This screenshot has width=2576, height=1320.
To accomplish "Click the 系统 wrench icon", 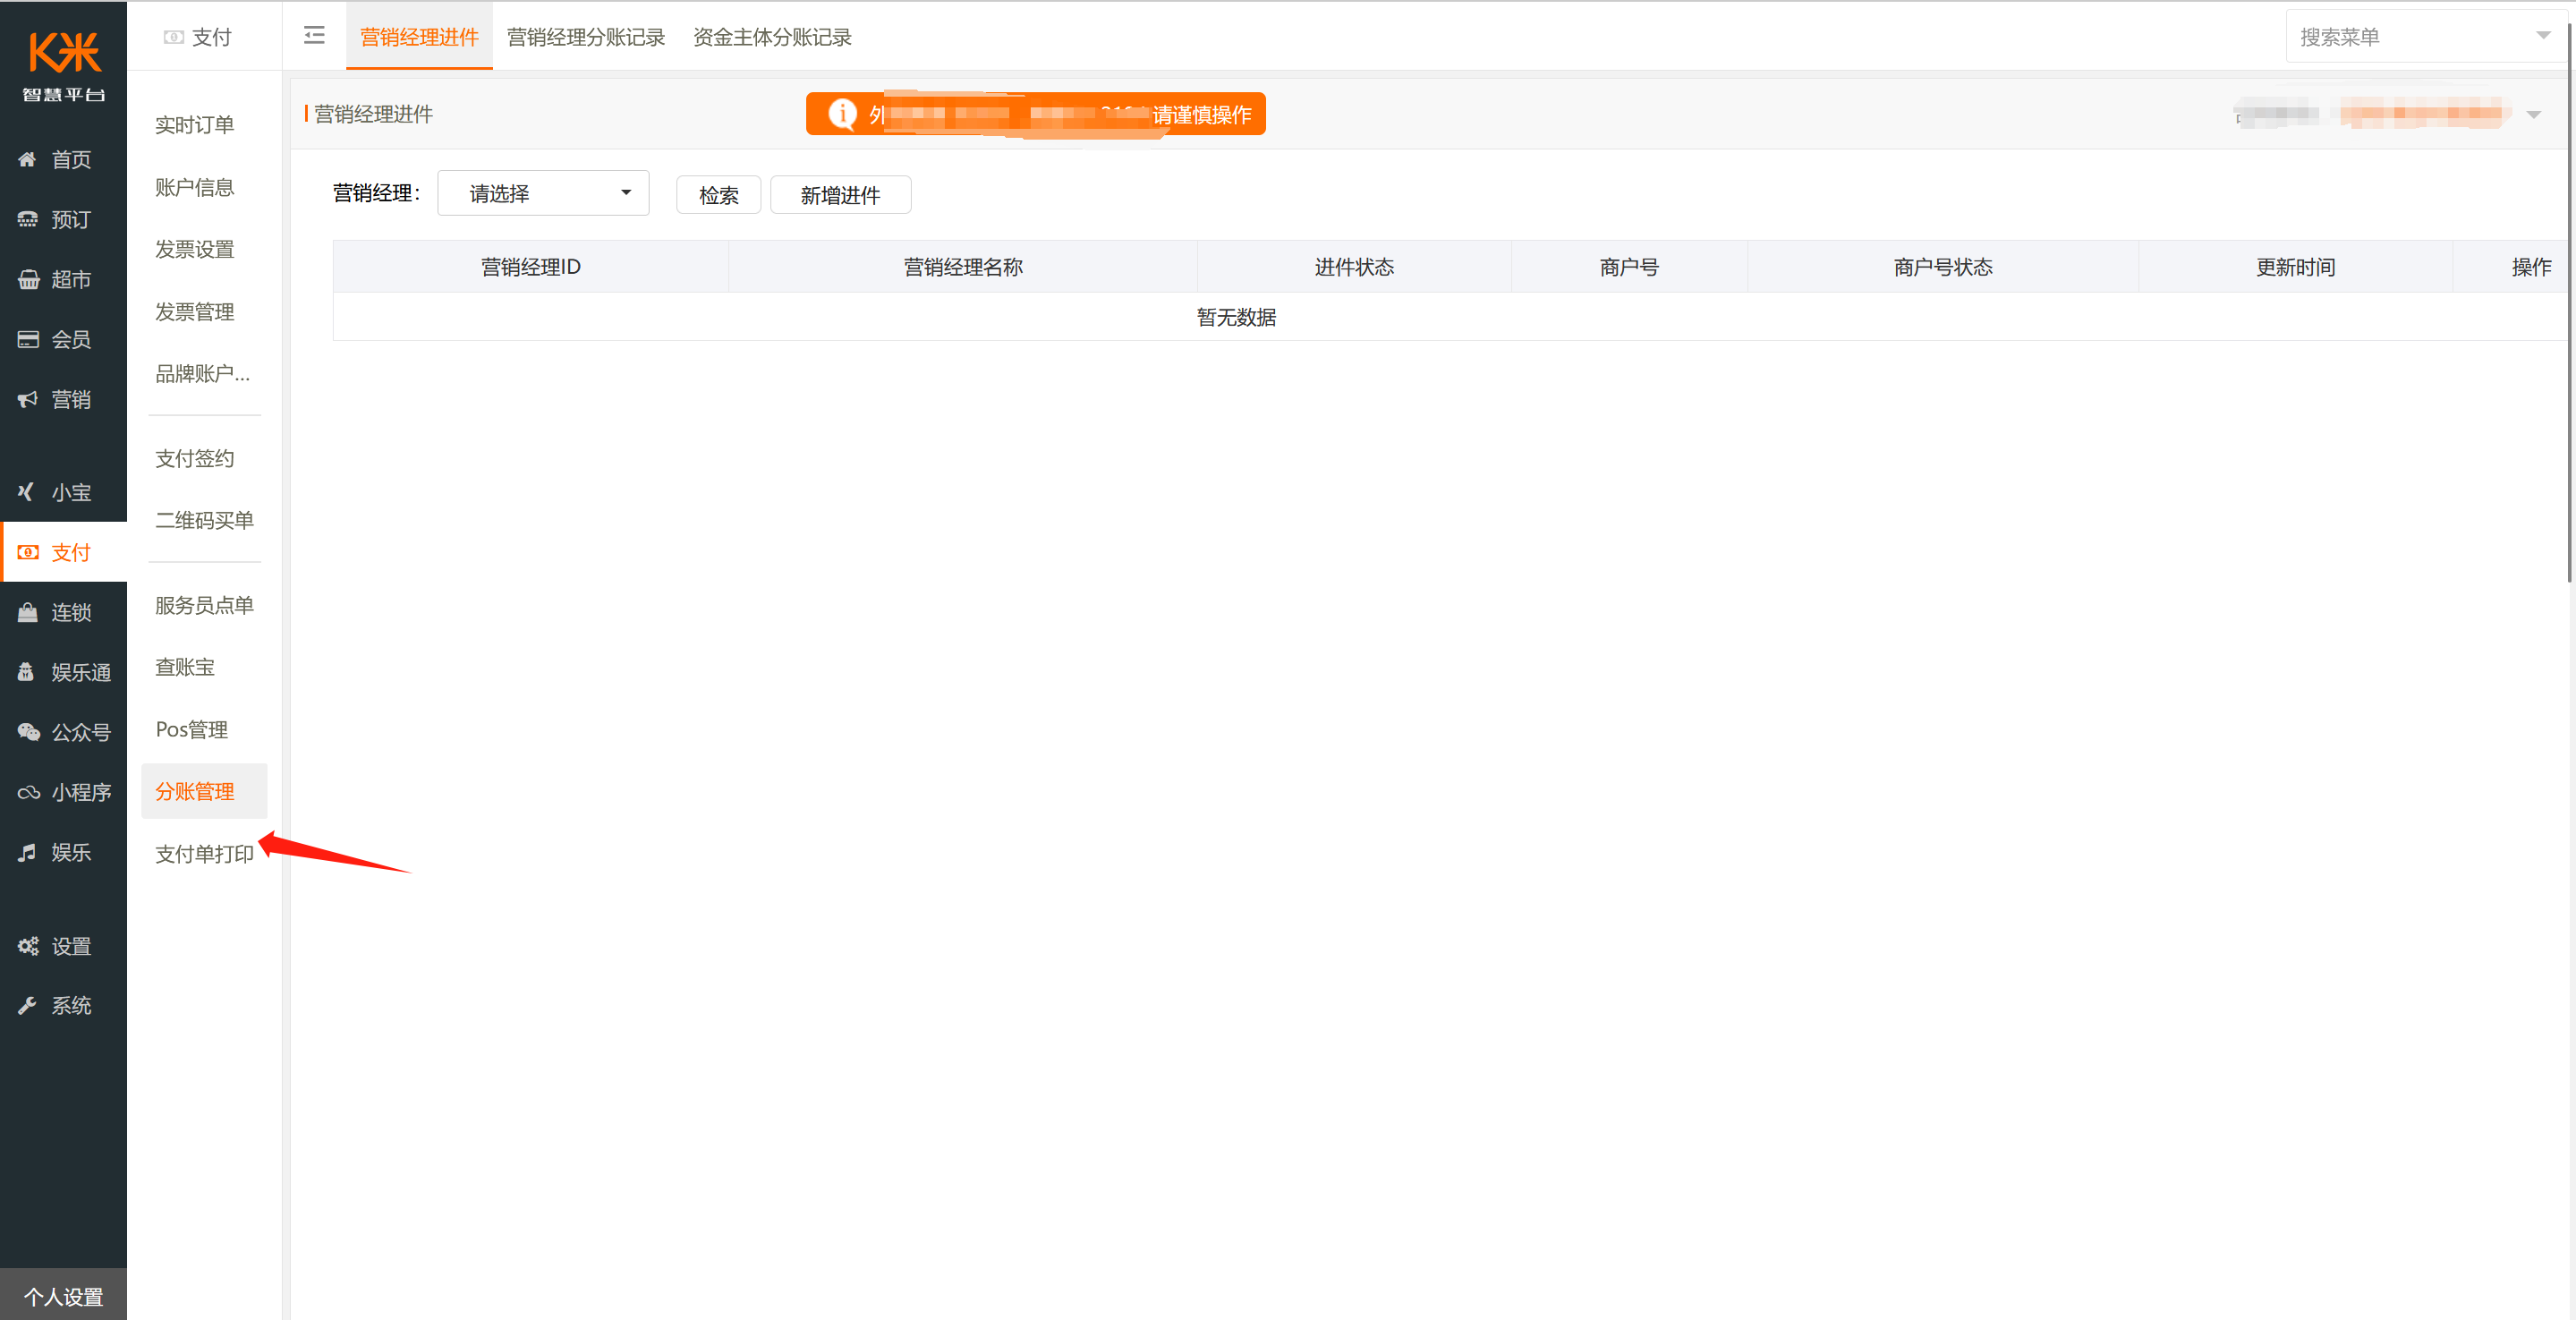I will pos(27,1005).
